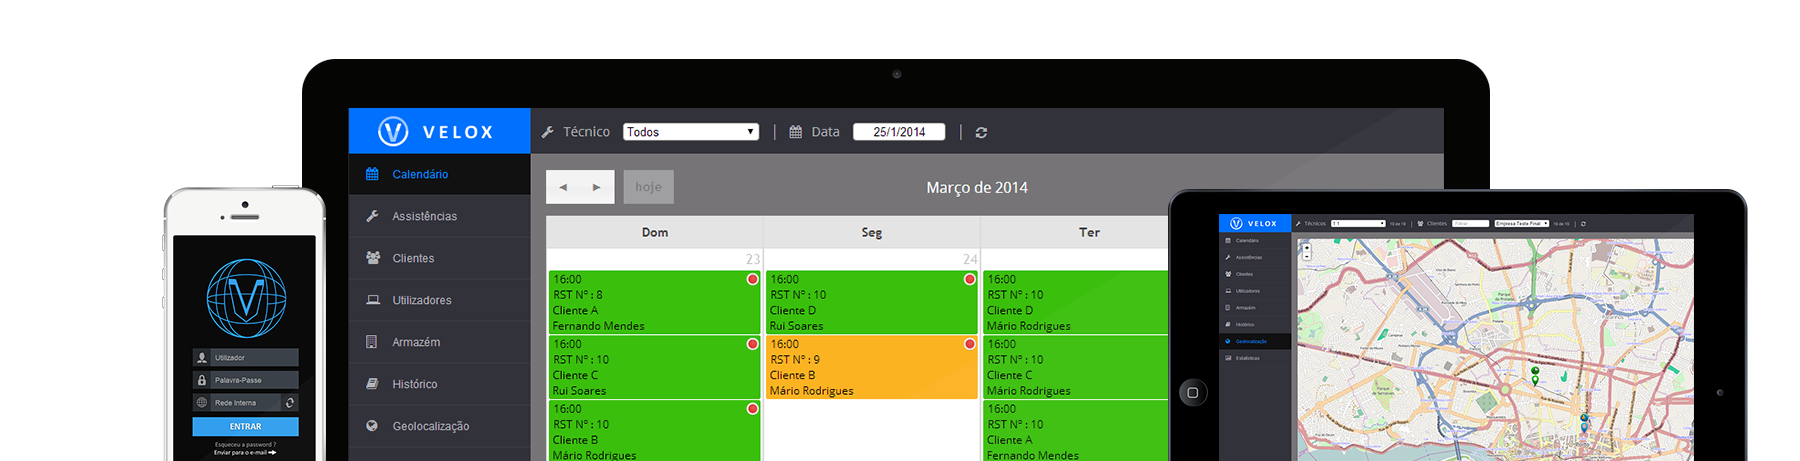The height and width of the screenshot is (461, 1800).
Task: Tap the globe V logo on the phone
Action: [x=246, y=298]
